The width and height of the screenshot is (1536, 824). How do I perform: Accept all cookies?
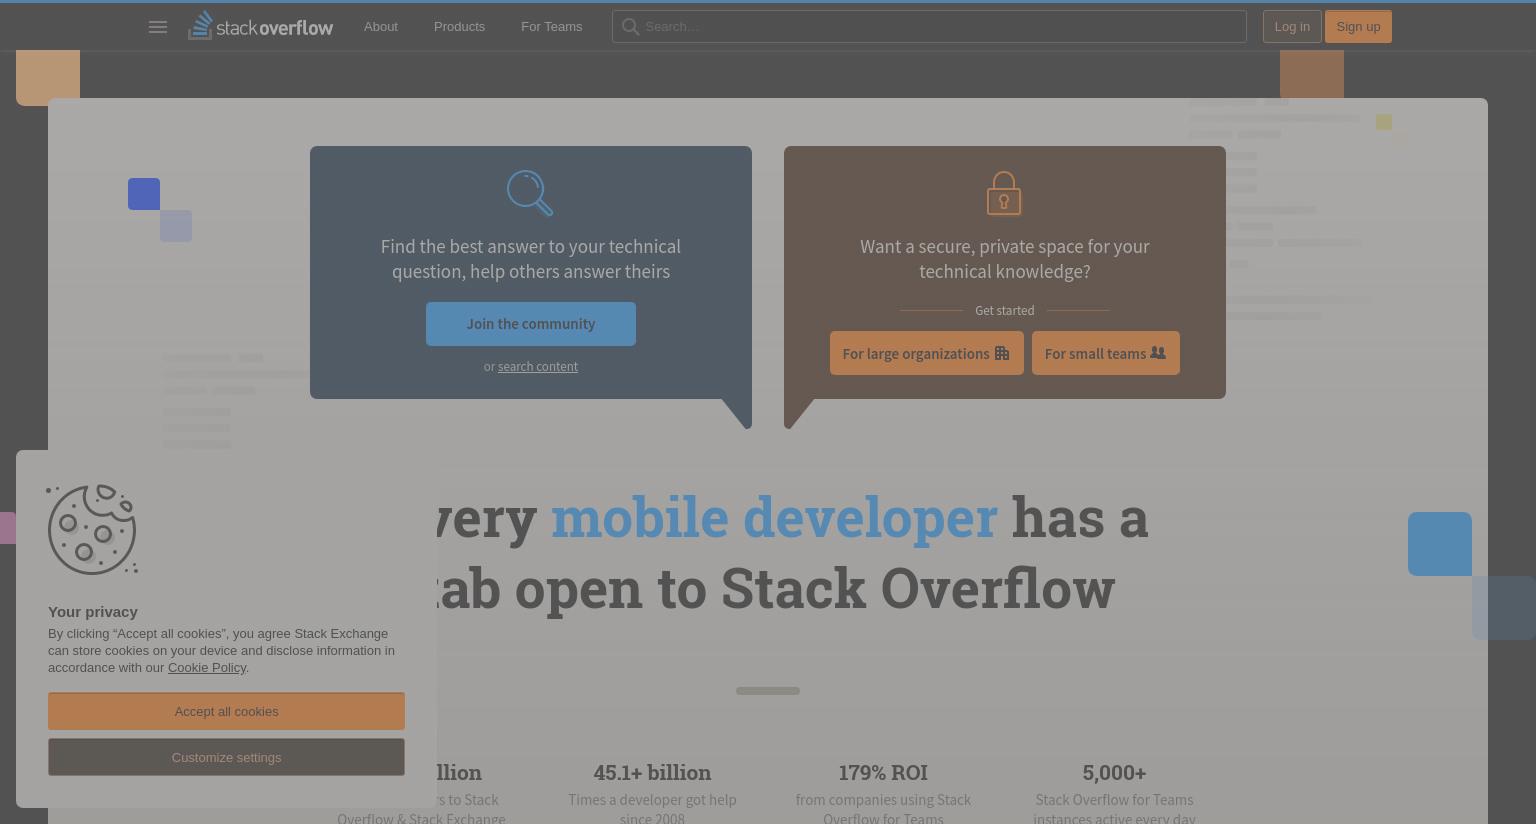(x=226, y=711)
